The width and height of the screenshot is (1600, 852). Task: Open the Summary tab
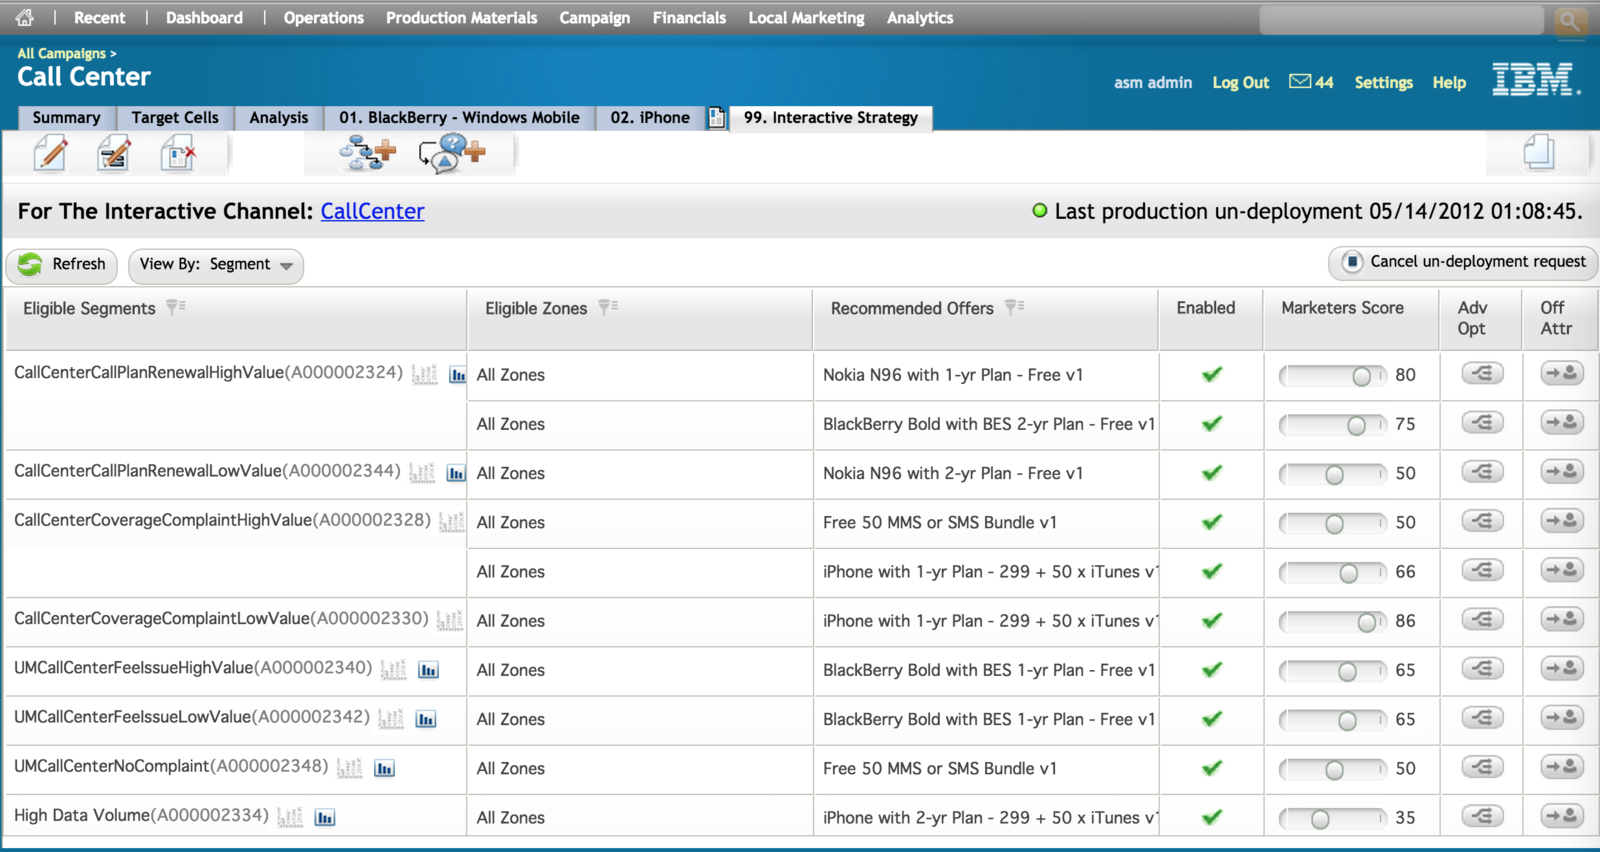[x=66, y=118]
